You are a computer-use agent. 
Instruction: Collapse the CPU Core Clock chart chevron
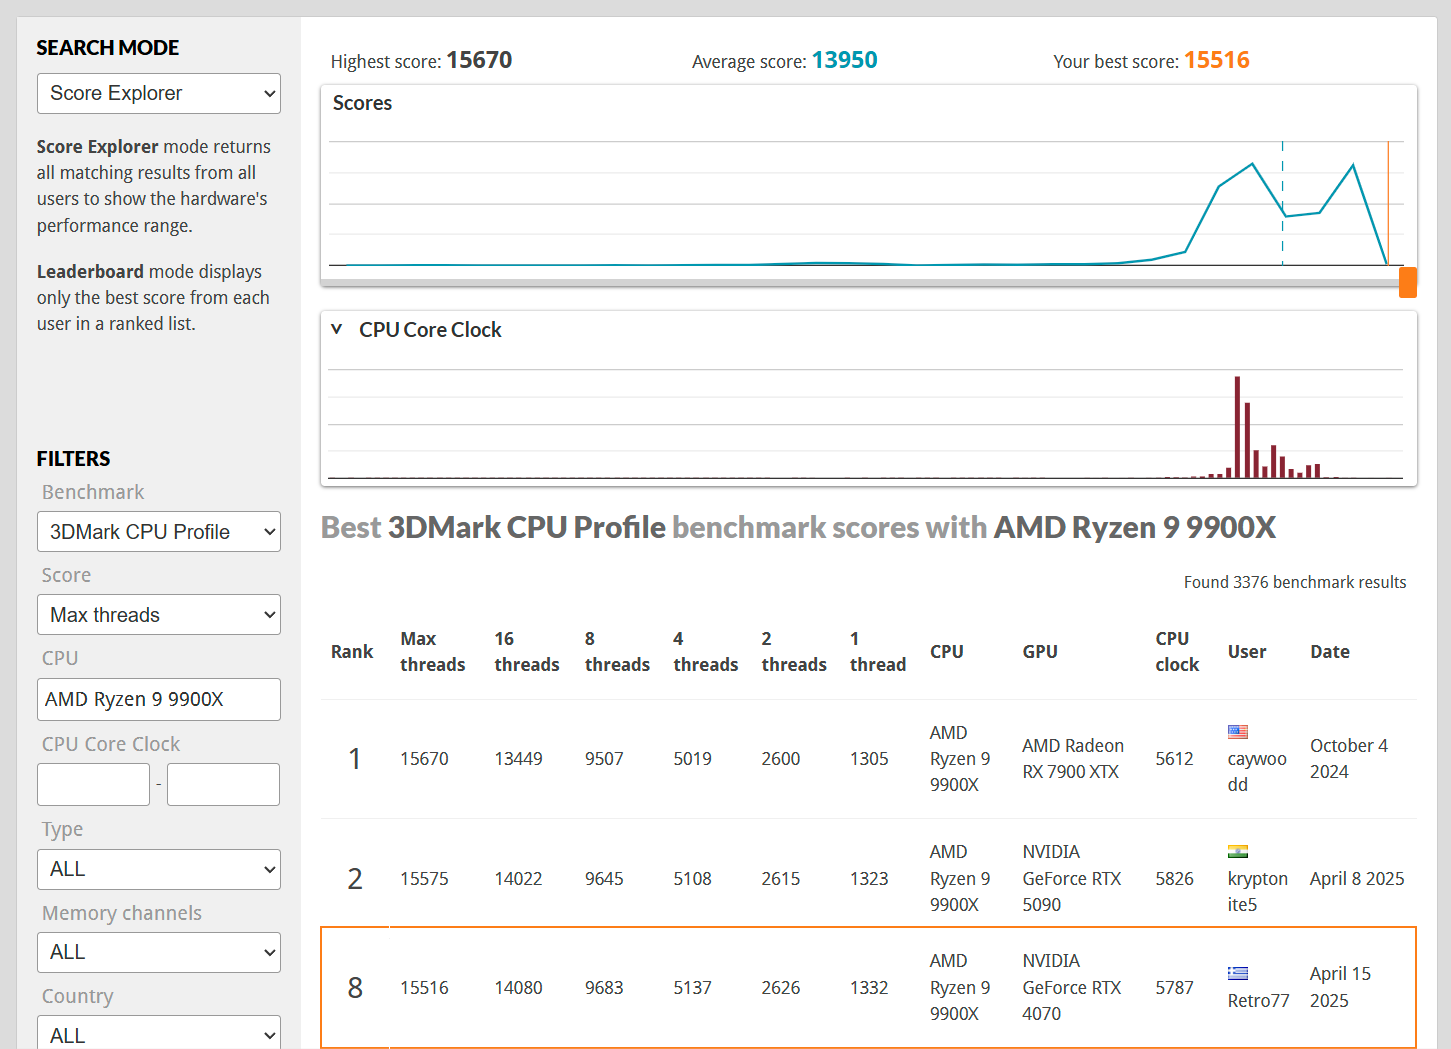pyautogui.click(x=337, y=329)
